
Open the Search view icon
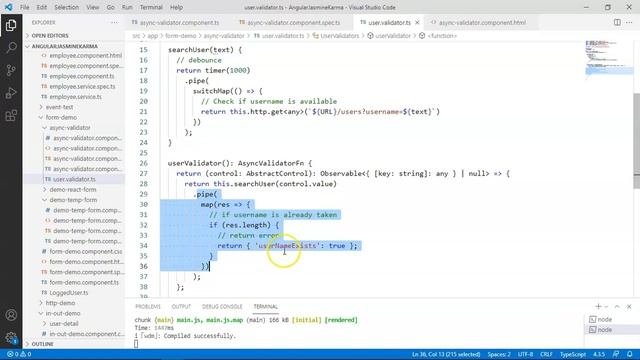tap(11, 48)
